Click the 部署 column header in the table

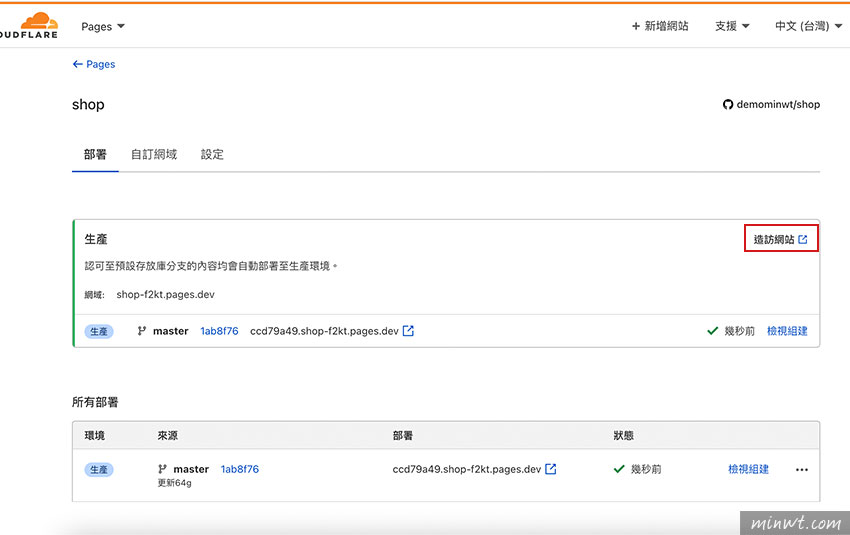click(x=403, y=435)
